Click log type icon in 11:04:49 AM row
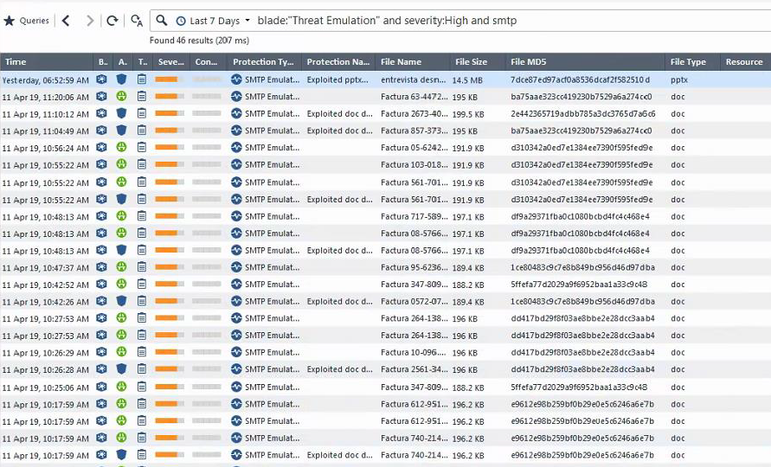 point(142,131)
